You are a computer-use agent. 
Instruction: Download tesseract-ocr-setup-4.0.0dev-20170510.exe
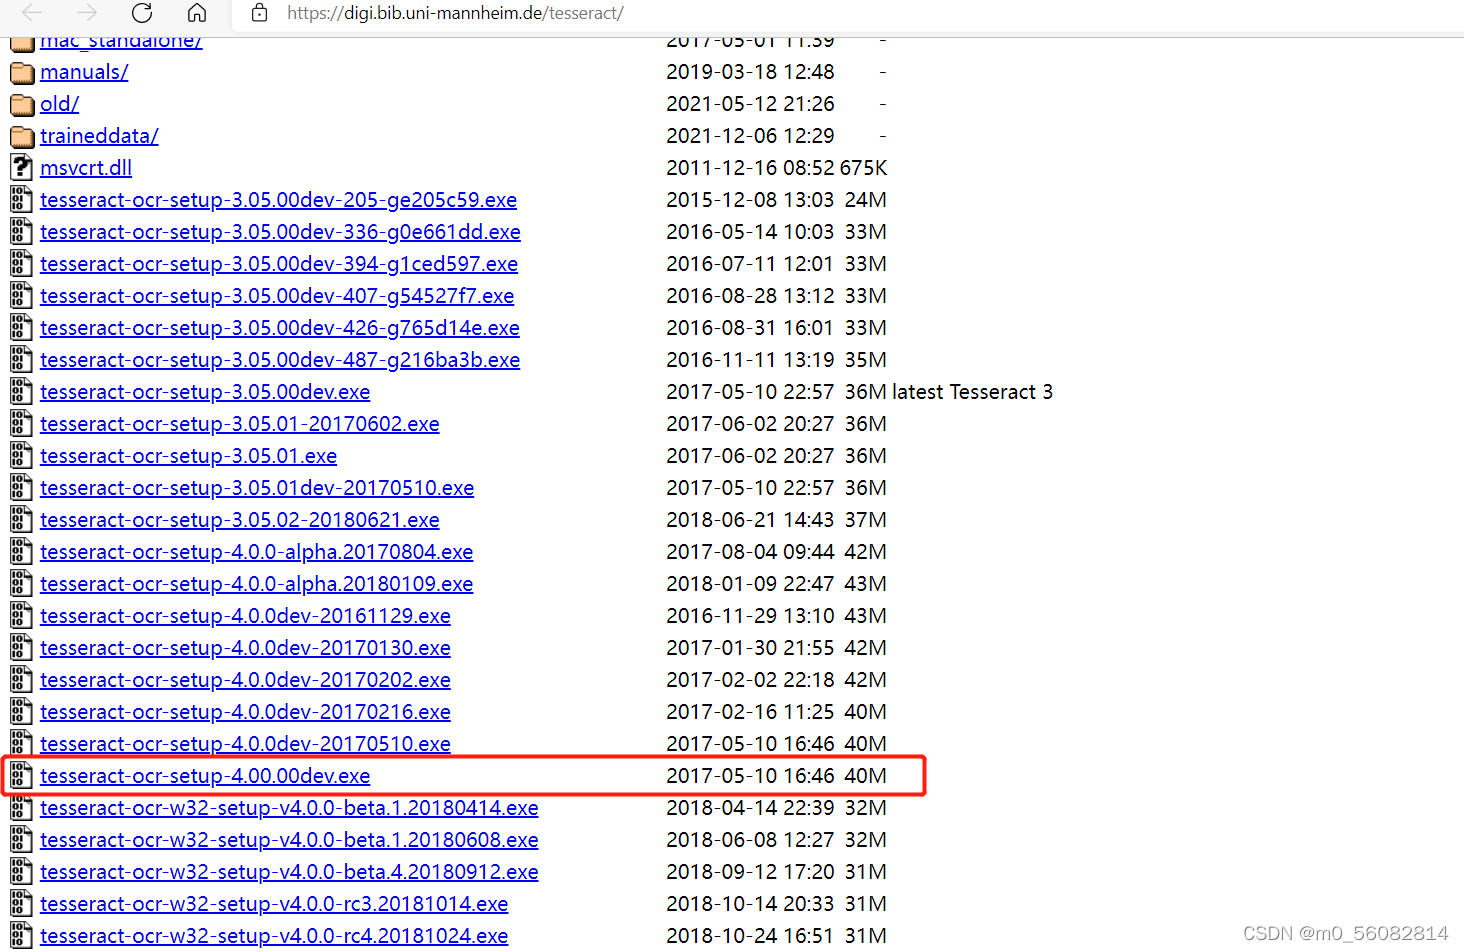pyautogui.click(x=245, y=744)
